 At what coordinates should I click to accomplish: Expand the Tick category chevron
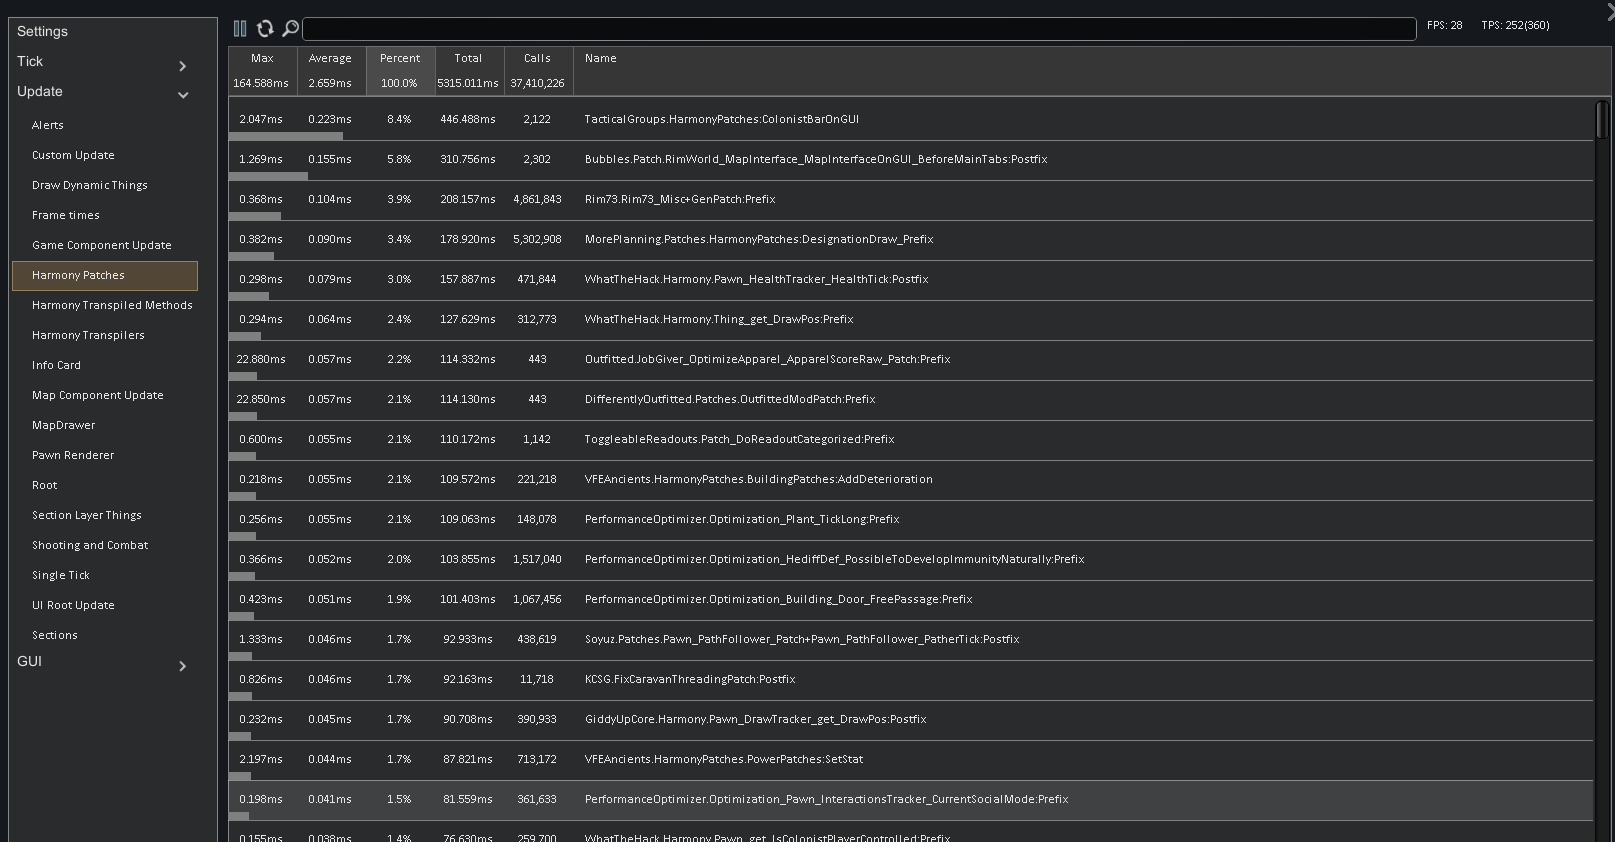[x=182, y=66]
